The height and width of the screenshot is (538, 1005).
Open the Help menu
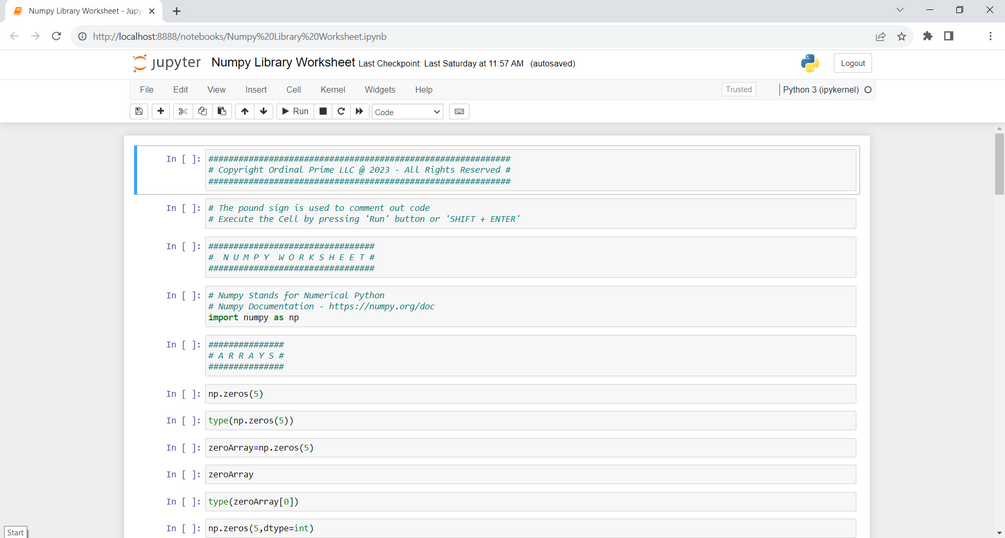pyautogui.click(x=424, y=90)
